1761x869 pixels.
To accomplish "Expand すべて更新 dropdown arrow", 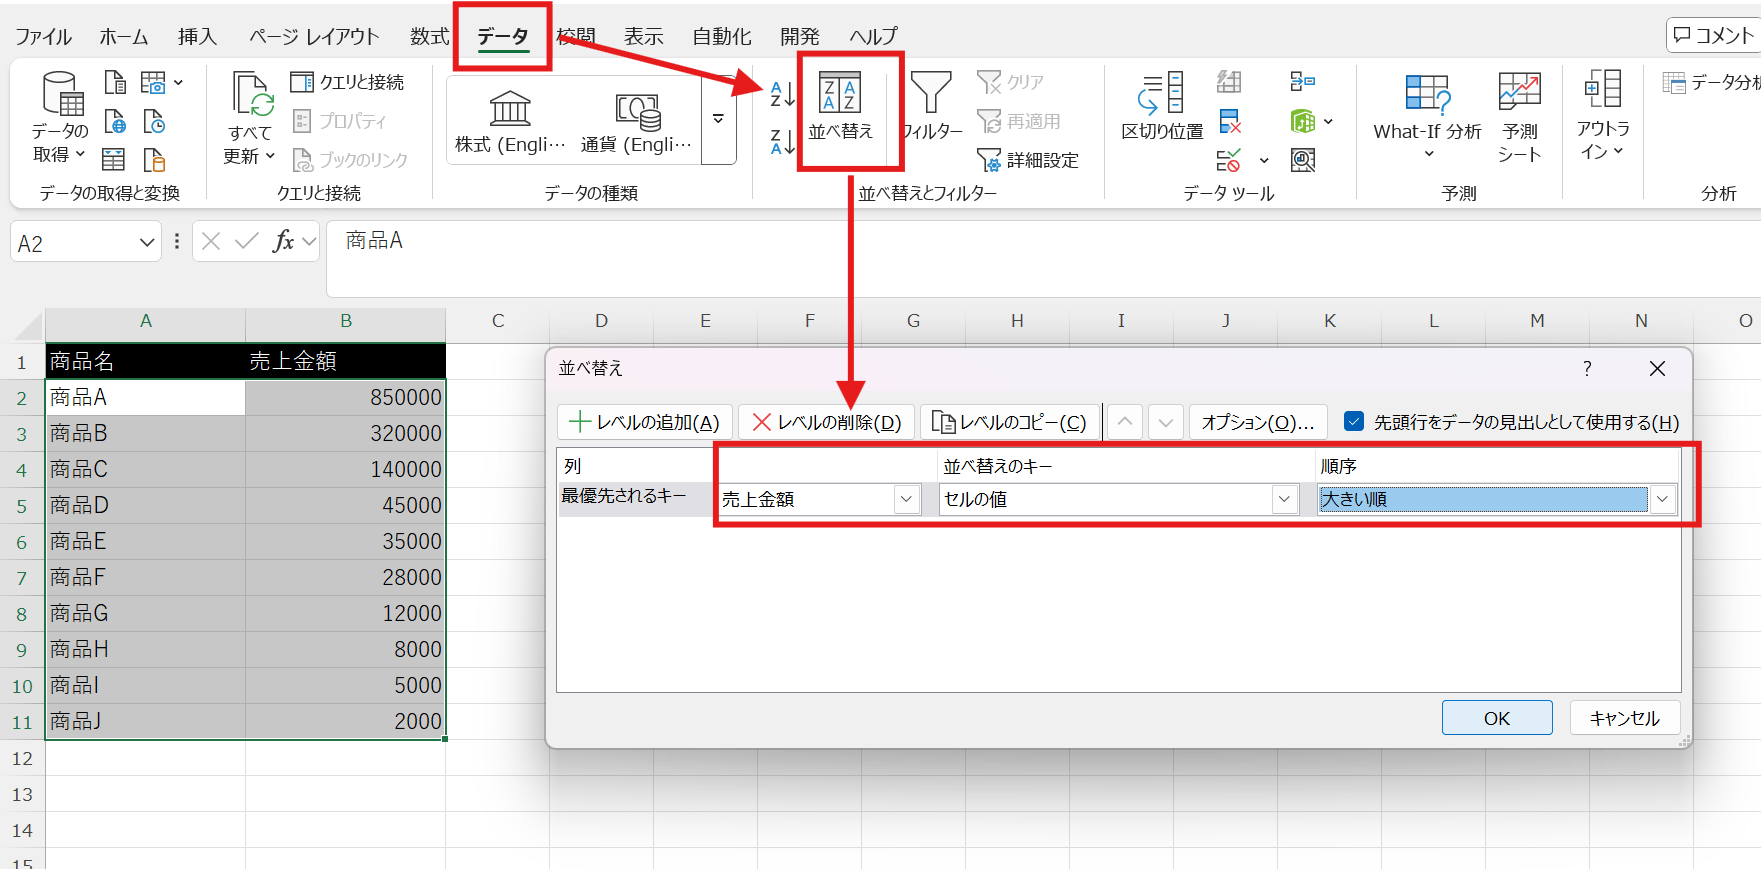I will tap(270, 156).
